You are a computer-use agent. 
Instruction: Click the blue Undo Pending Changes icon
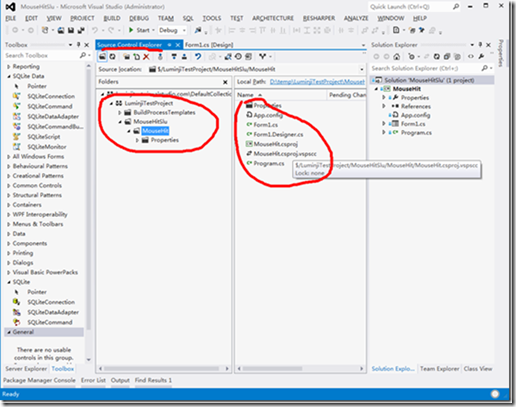[198, 57]
